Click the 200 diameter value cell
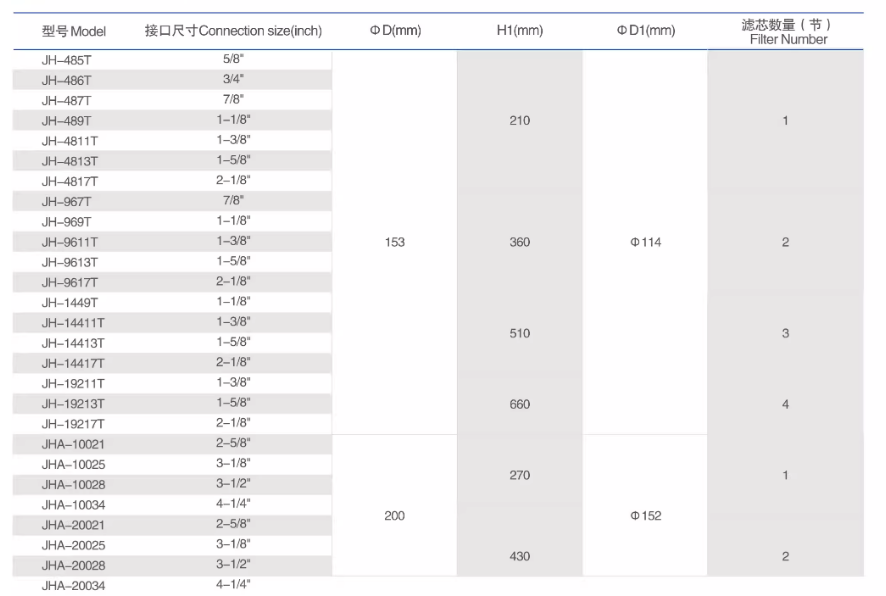886x596 pixels. pyautogui.click(x=394, y=516)
